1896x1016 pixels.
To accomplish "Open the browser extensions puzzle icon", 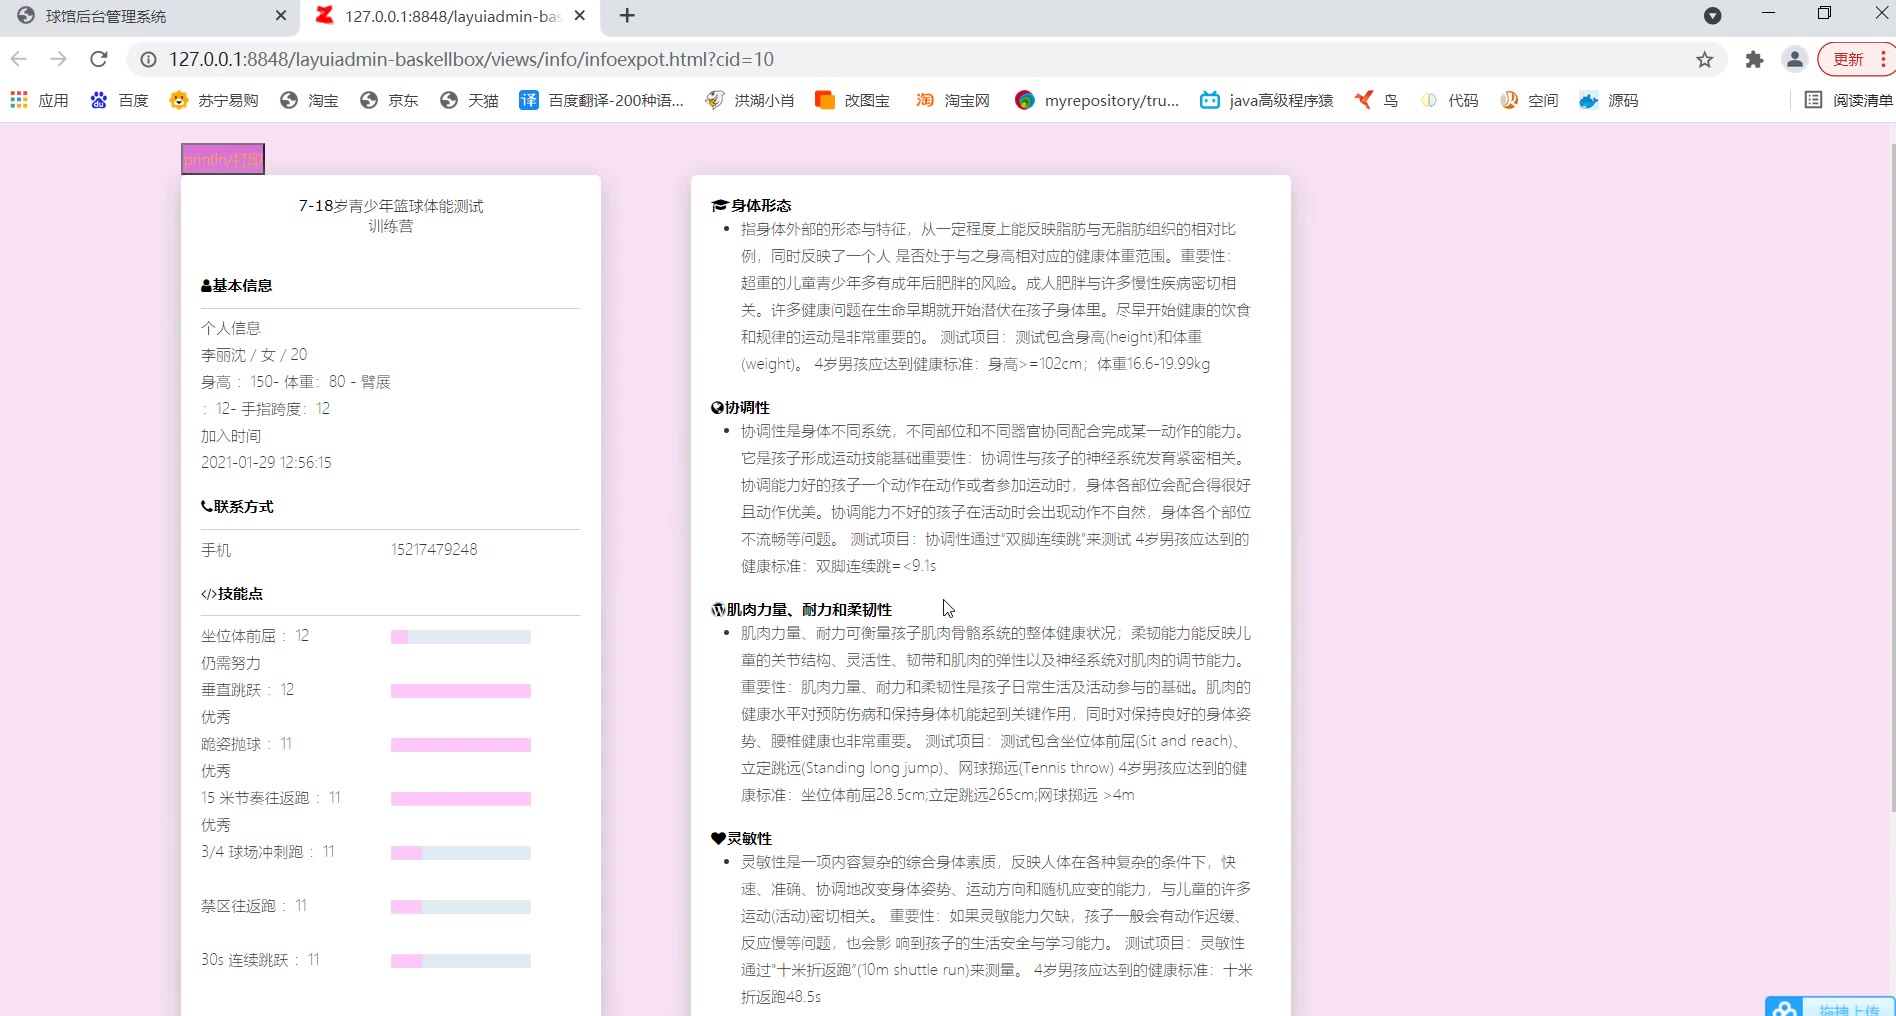I will [1754, 60].
